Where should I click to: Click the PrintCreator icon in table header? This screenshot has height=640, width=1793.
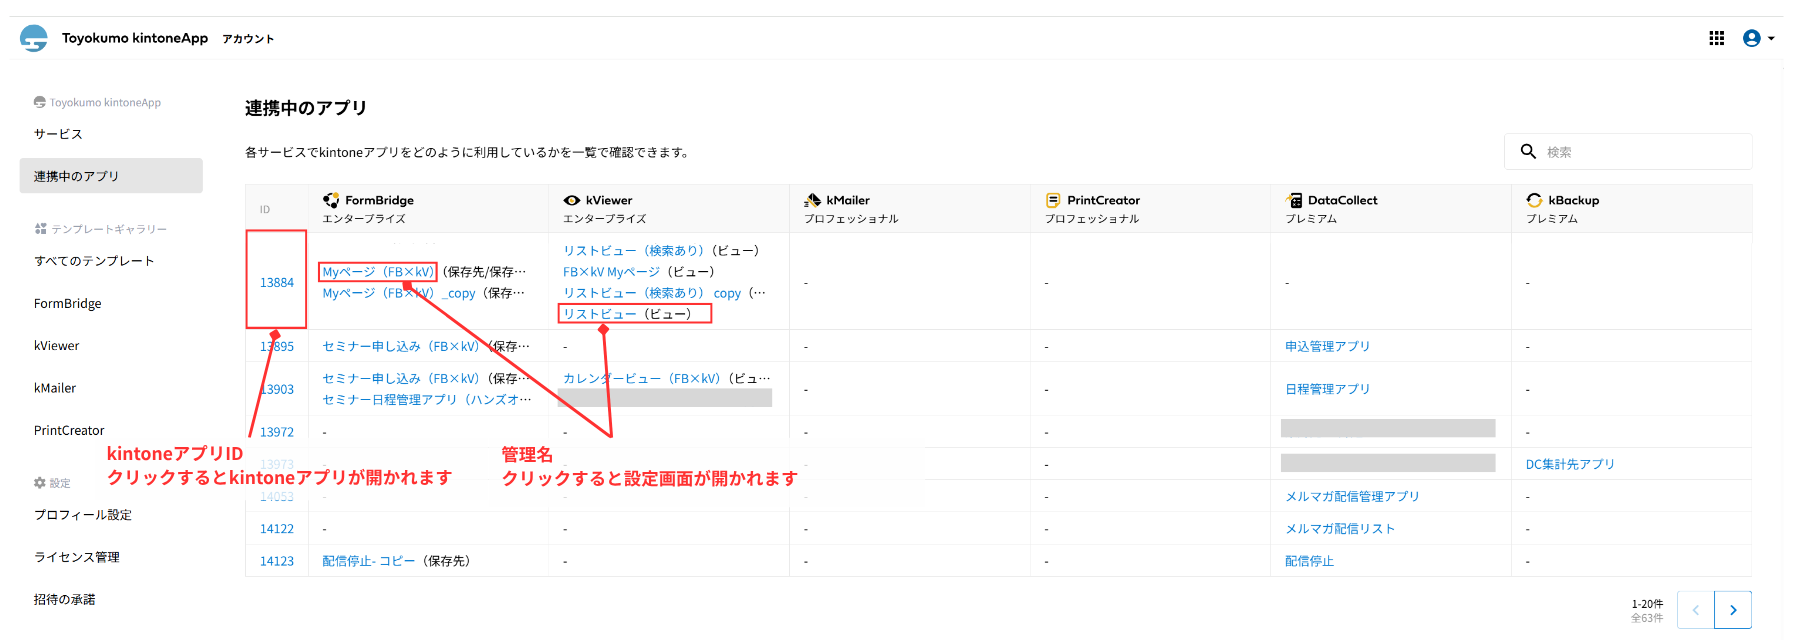[x=1053, y=200]
